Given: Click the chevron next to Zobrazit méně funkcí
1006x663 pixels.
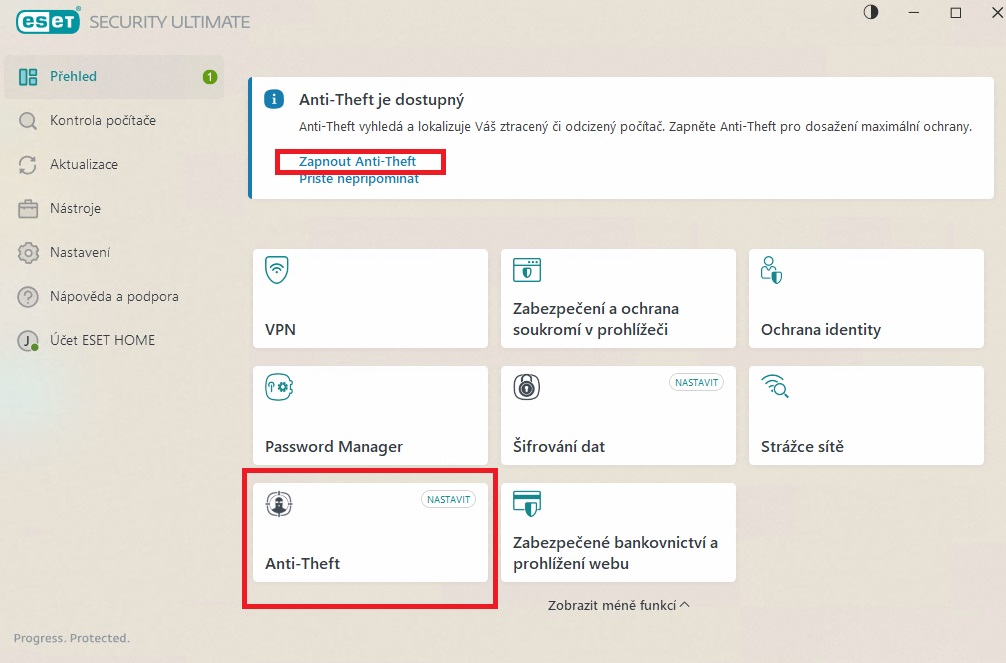Looking at the screenshot, I should coord(685,605).
